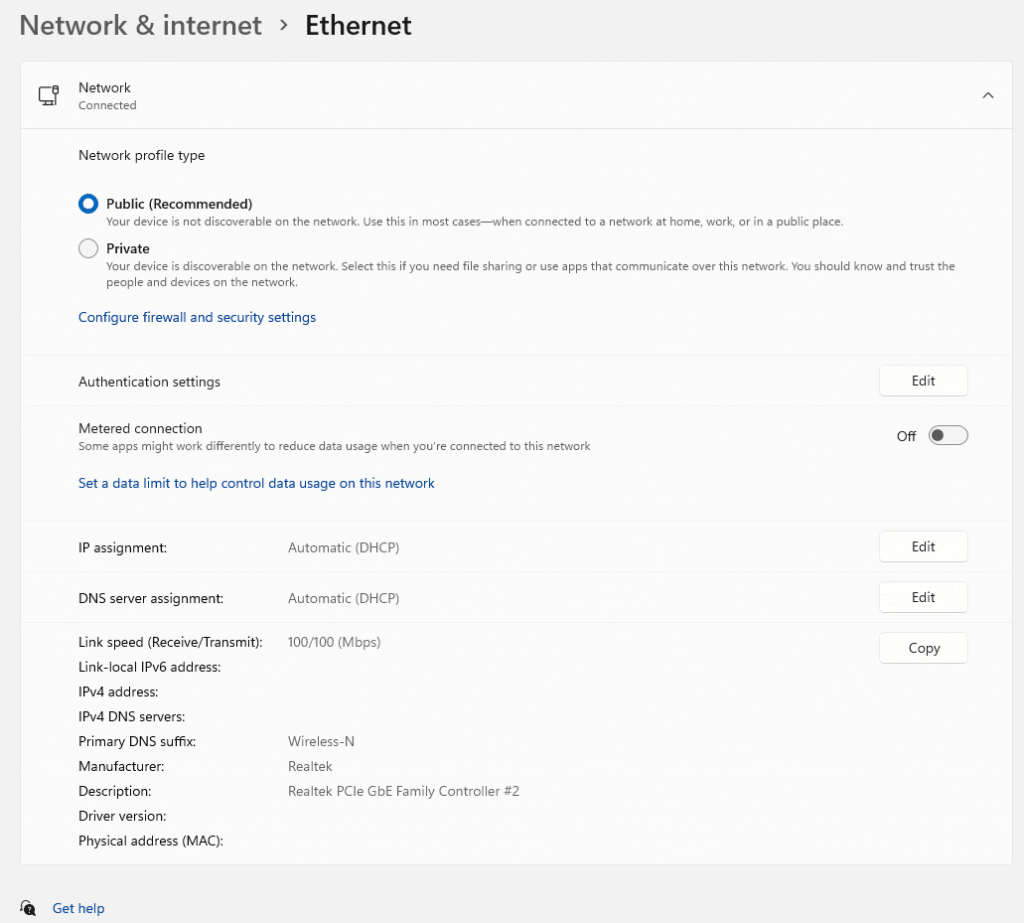Open firewall and security settings
This screenshot has height=923, width=1024.
(196, 317)
